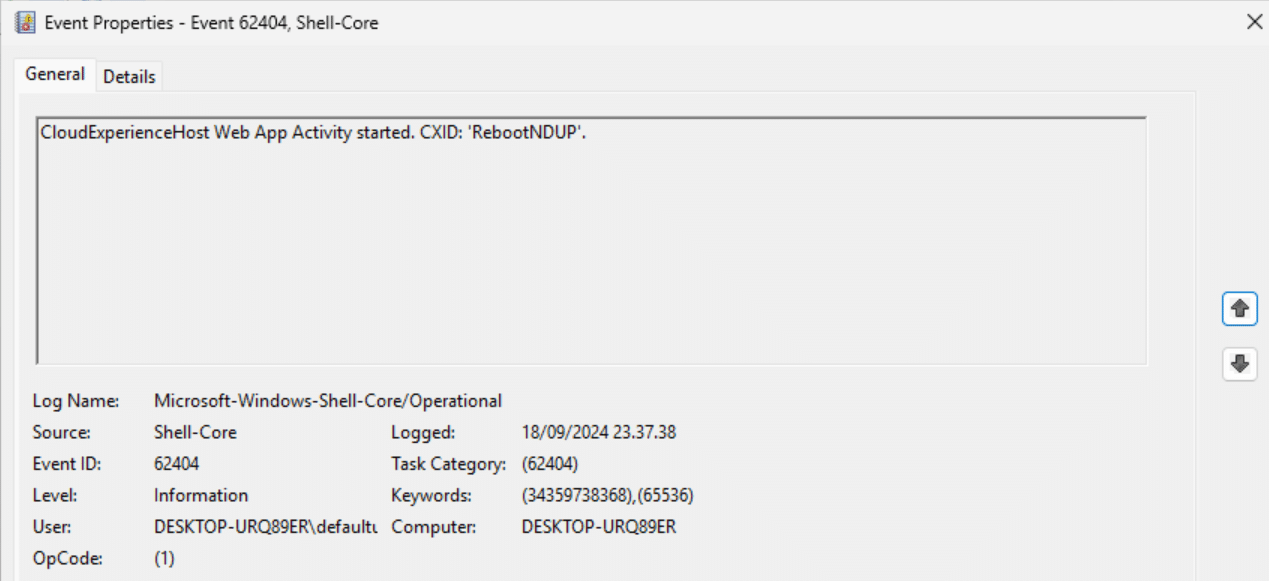Image resolution: width=1269 pixels, height=581 pixels.
Task: Click the OpCode value (1)
Action: tap(164, 558)
